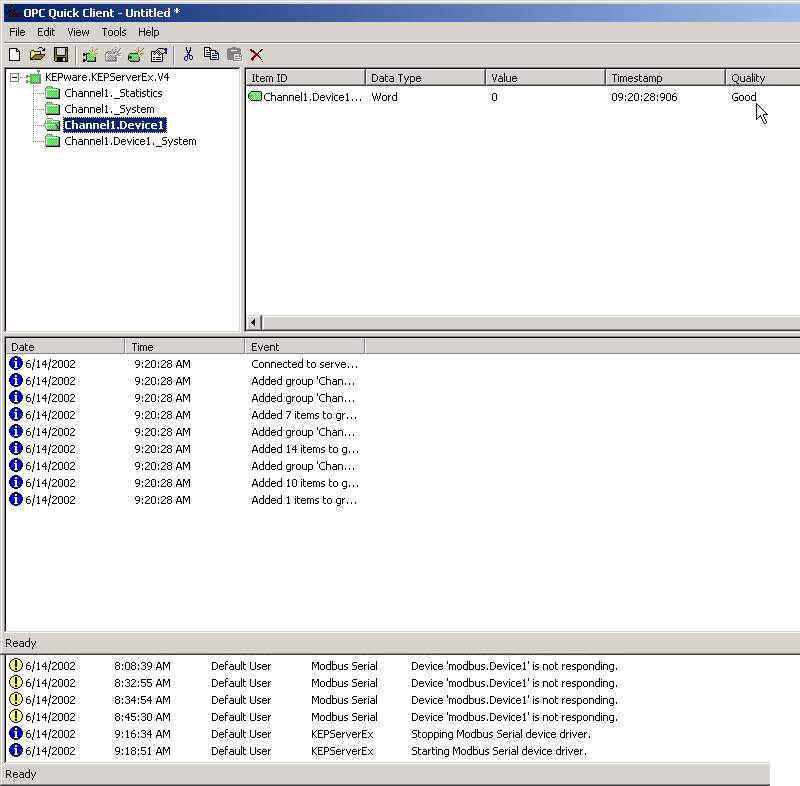Click the item list left scroll arrow
Screen dimensions: 800x786
tap(254, 322)
